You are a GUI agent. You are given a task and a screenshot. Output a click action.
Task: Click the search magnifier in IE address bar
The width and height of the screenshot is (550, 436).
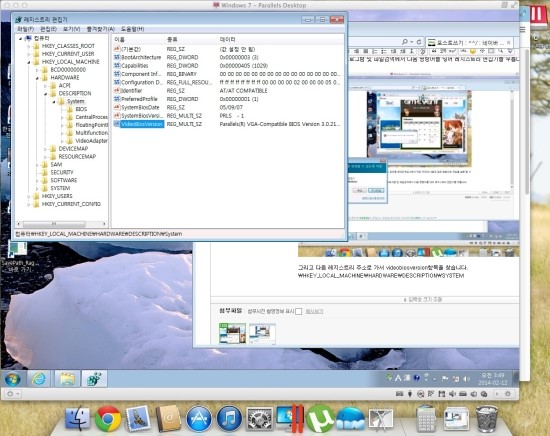point(405,42)
